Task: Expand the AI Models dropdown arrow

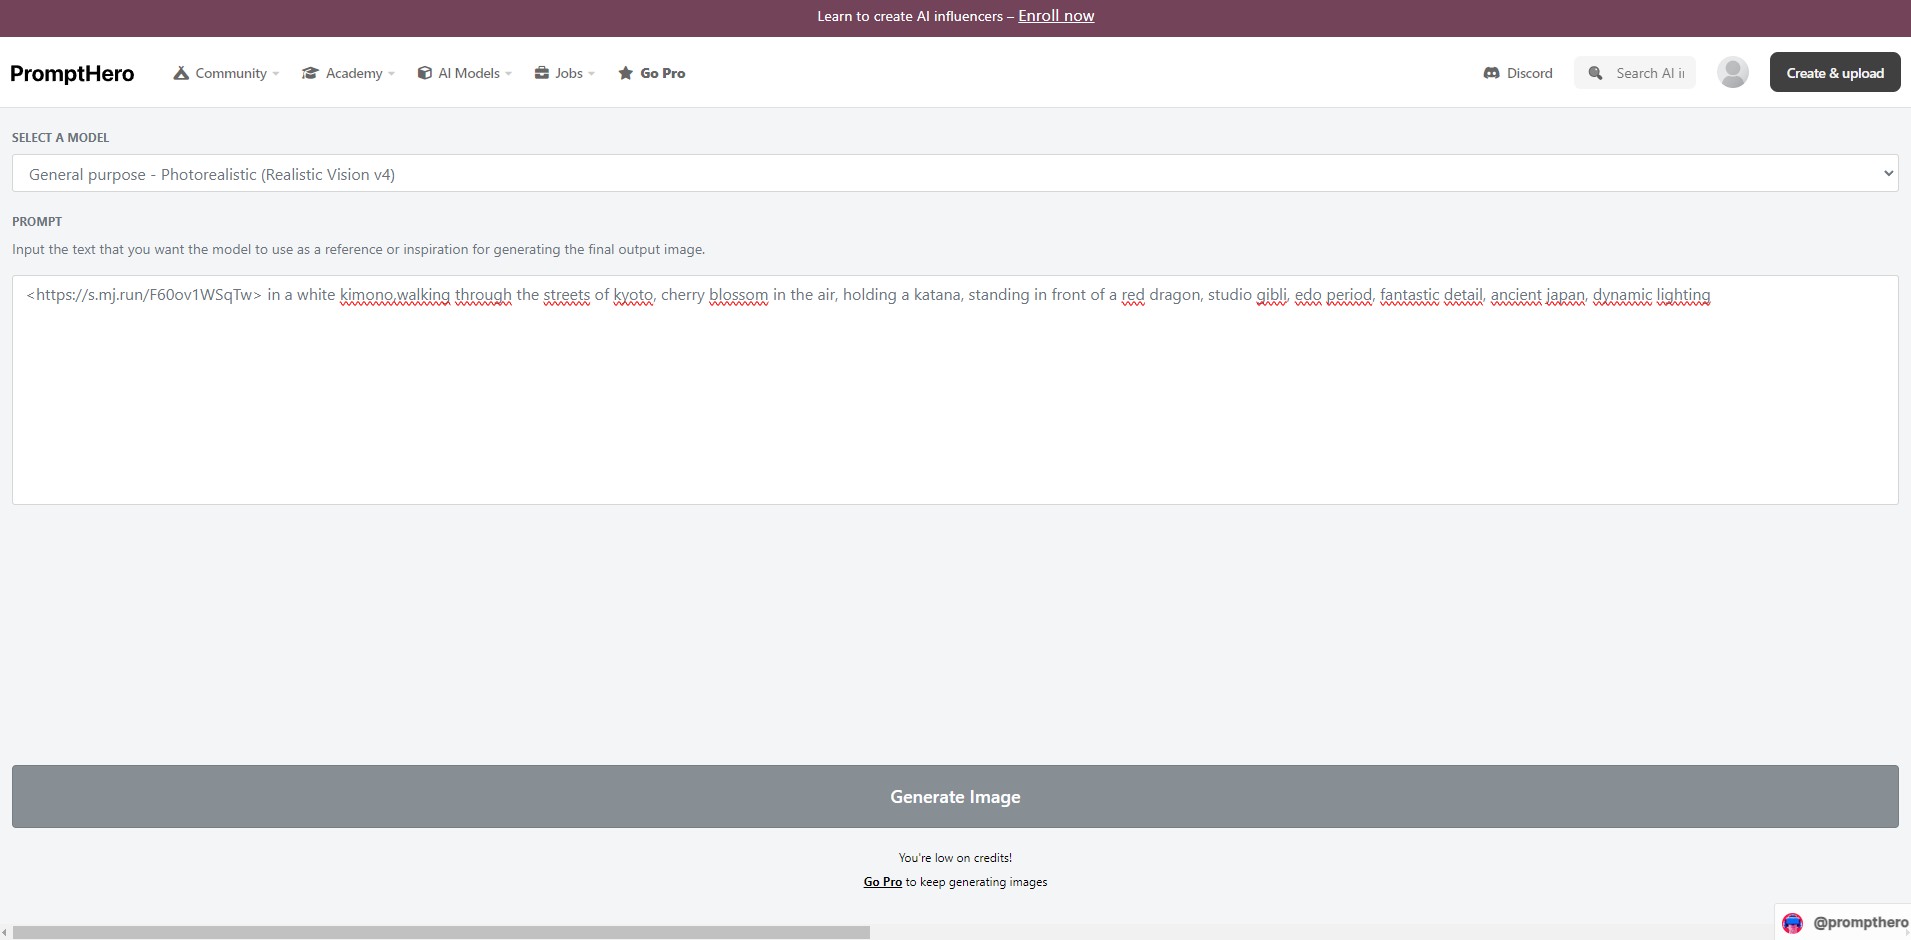Action: point(508,74)
